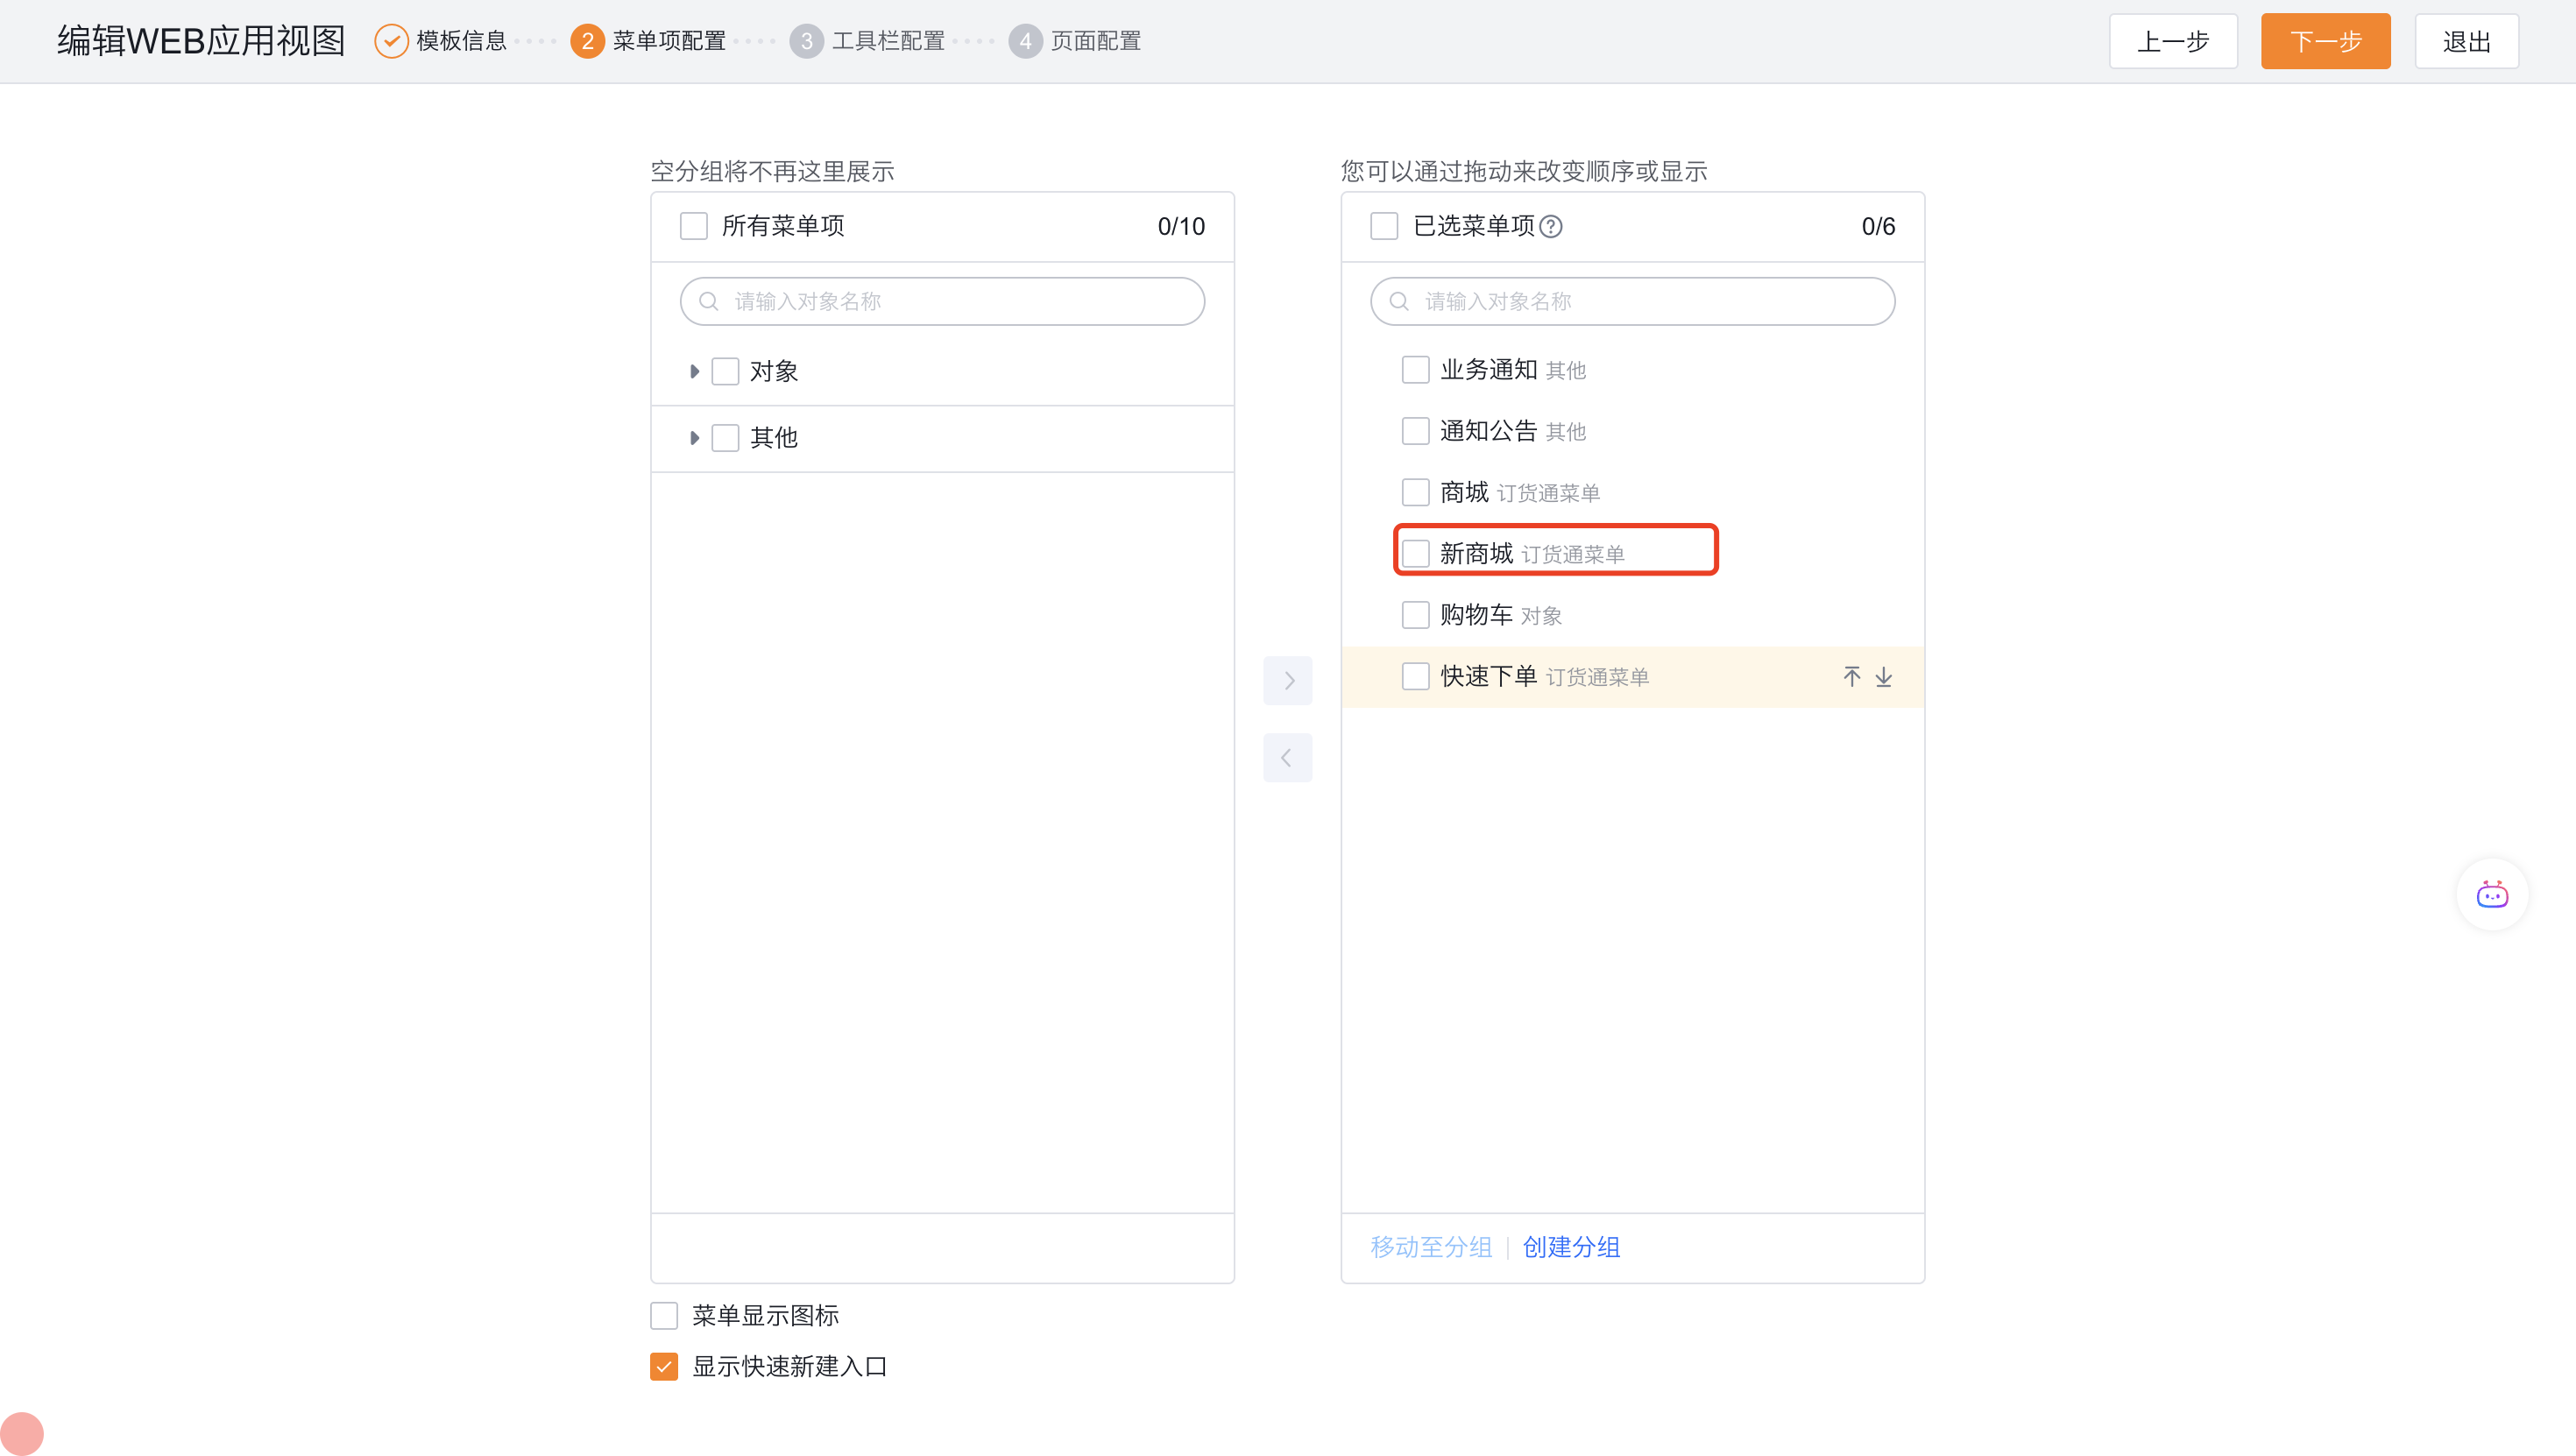Enable the 菜单显示图标 option
Viewport: 2576px width, 1456px height.
coord(664,1315)
